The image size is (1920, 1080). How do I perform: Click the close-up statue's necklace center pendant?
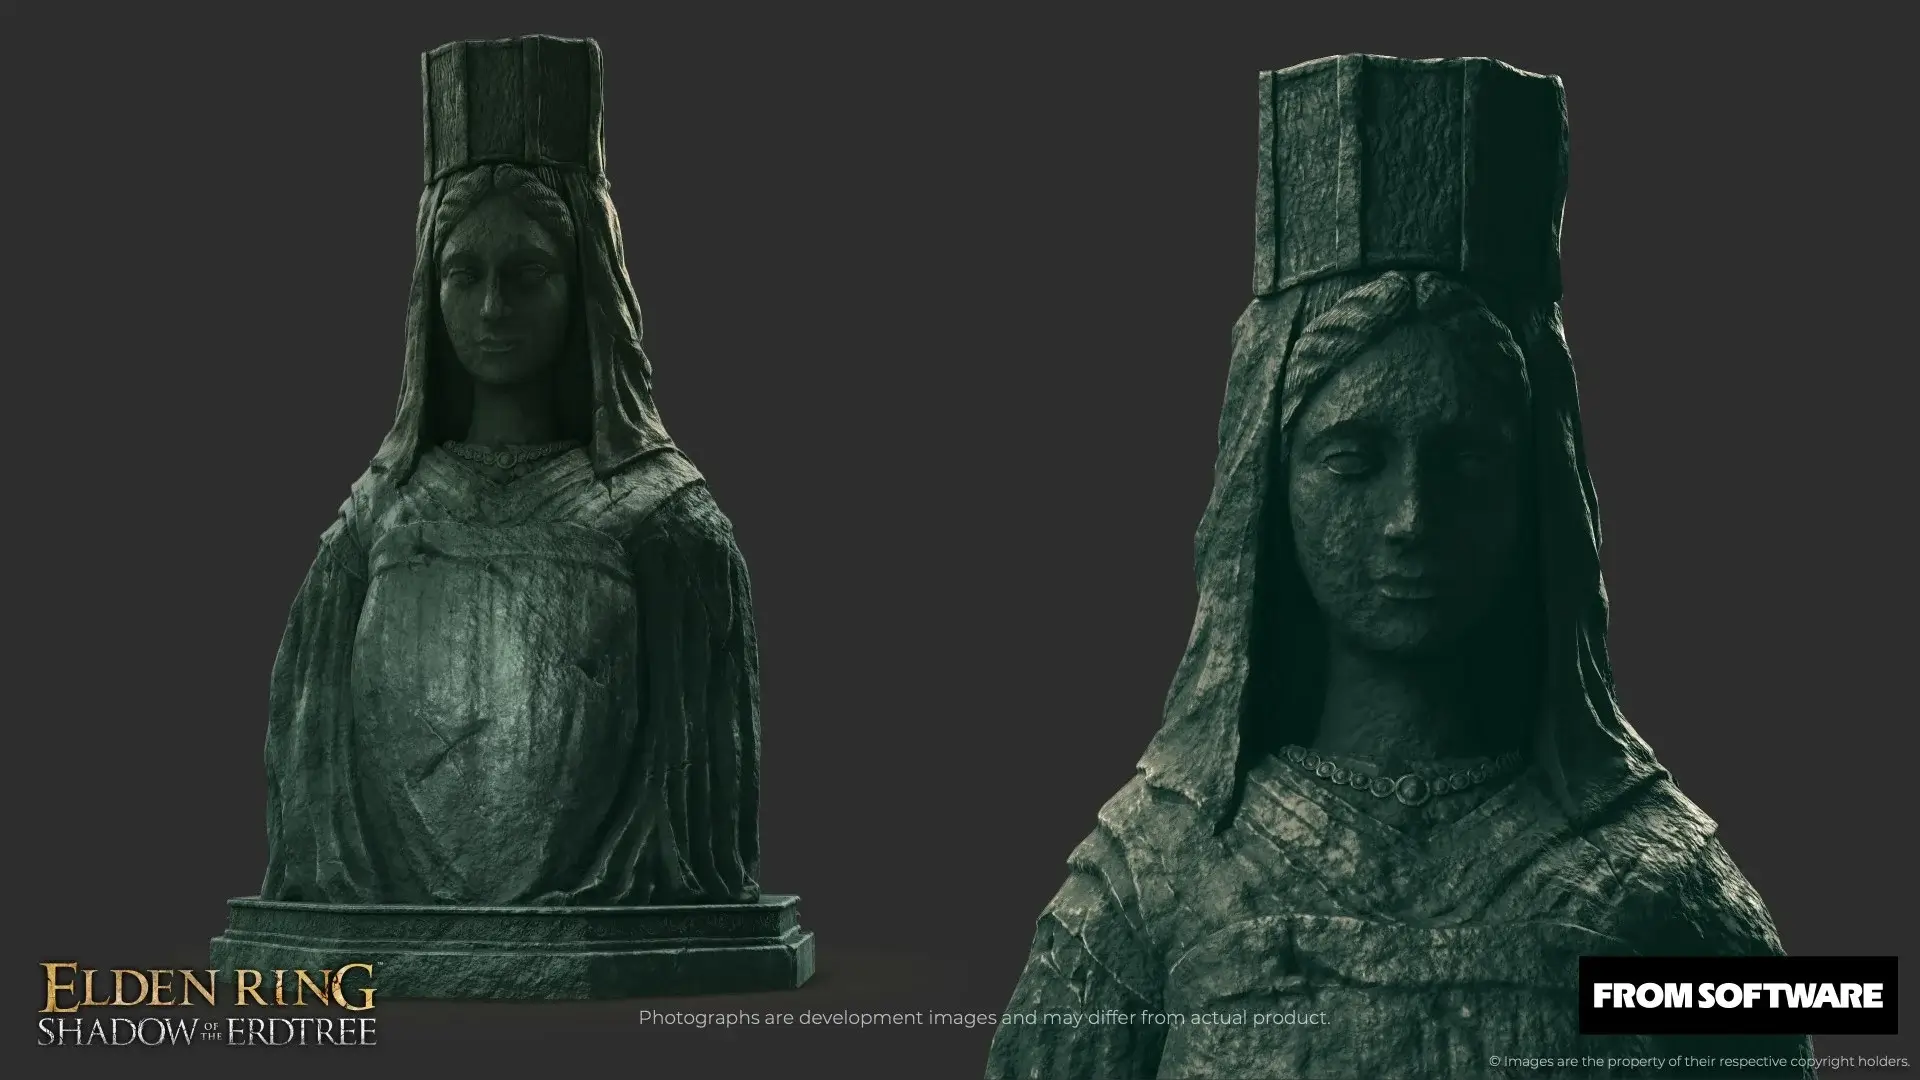pyautogui.click(x=1411, y=790)
